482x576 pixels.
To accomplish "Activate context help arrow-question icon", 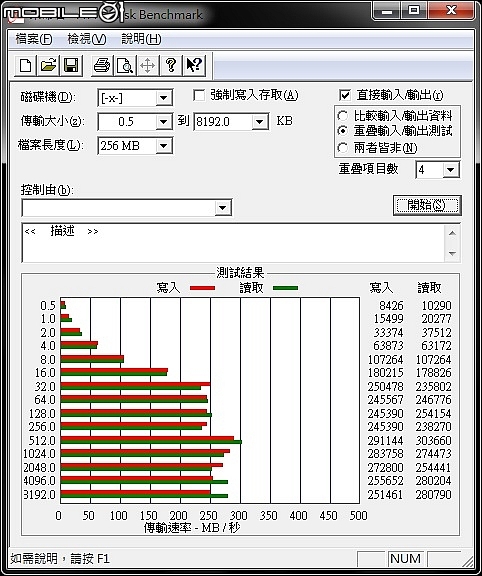I will [194, 66].
